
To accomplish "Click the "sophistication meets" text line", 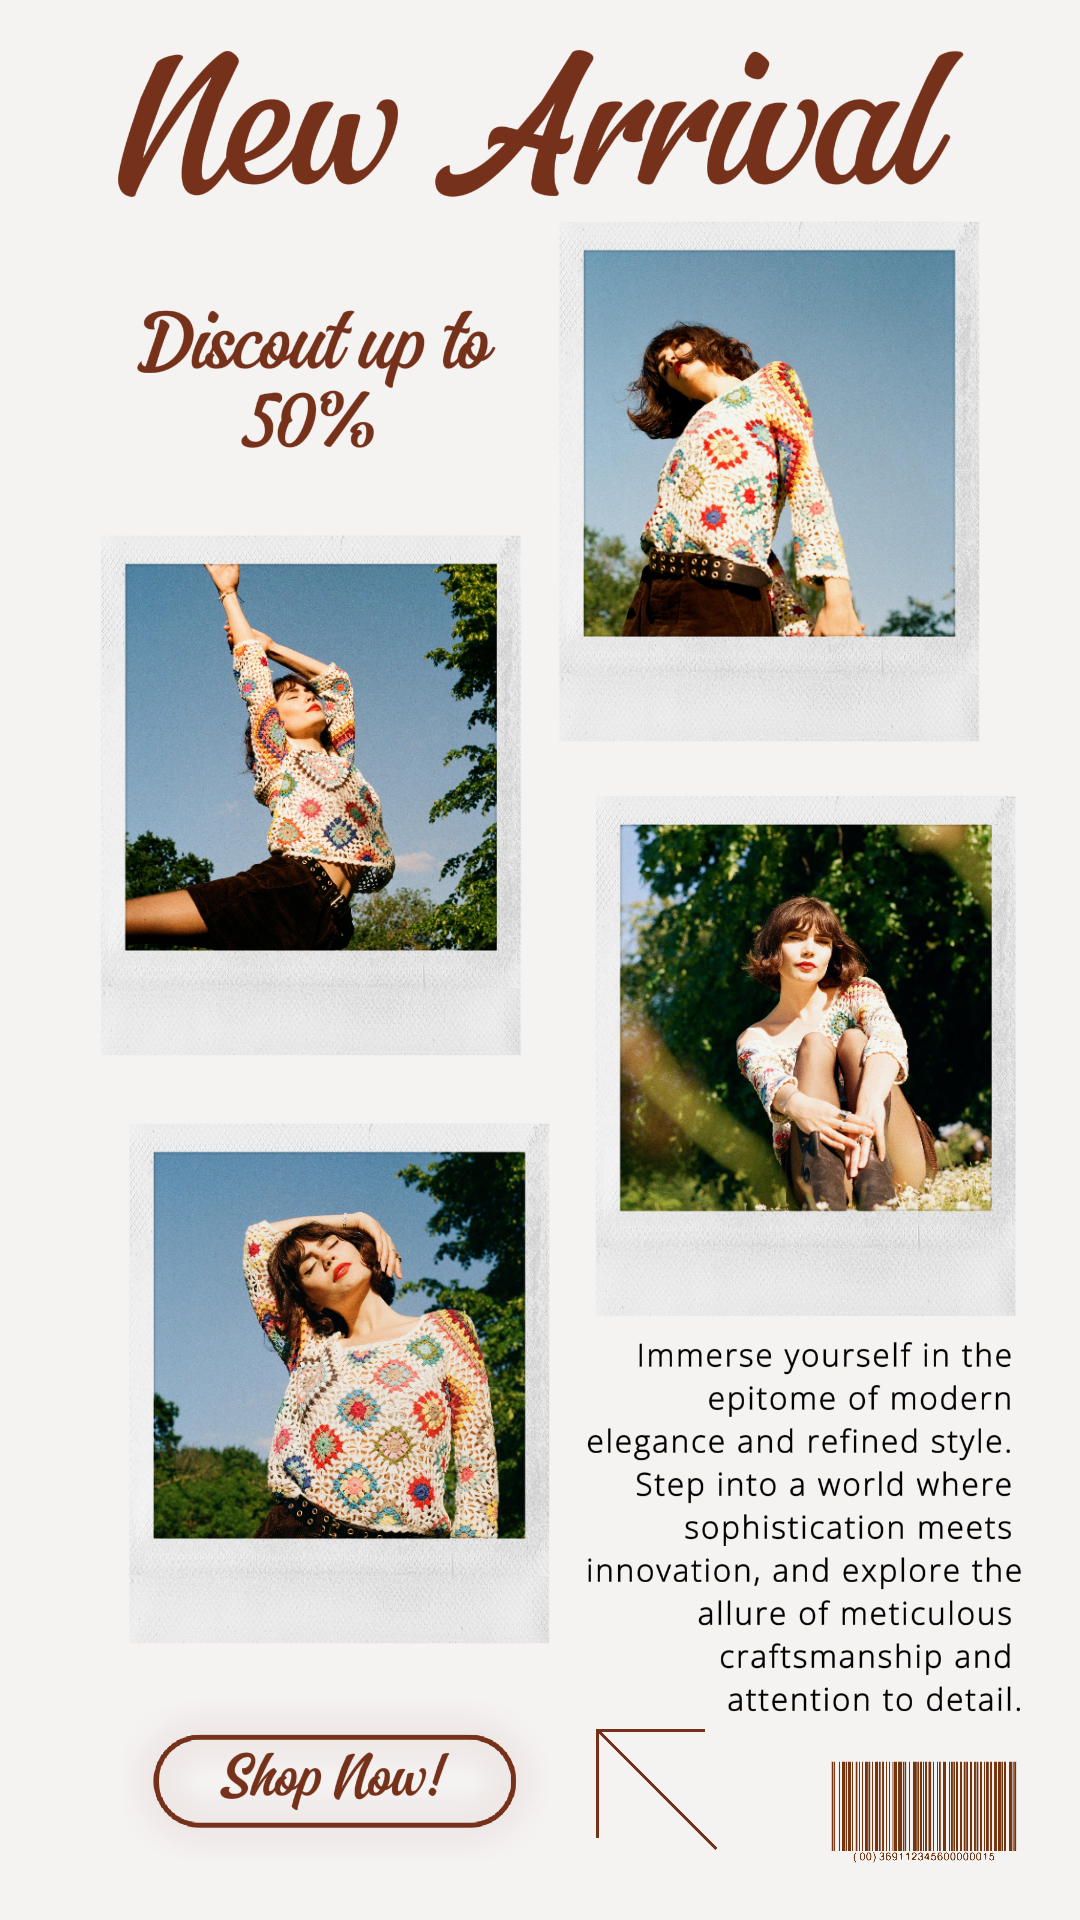I will [x=848, y=1528].
